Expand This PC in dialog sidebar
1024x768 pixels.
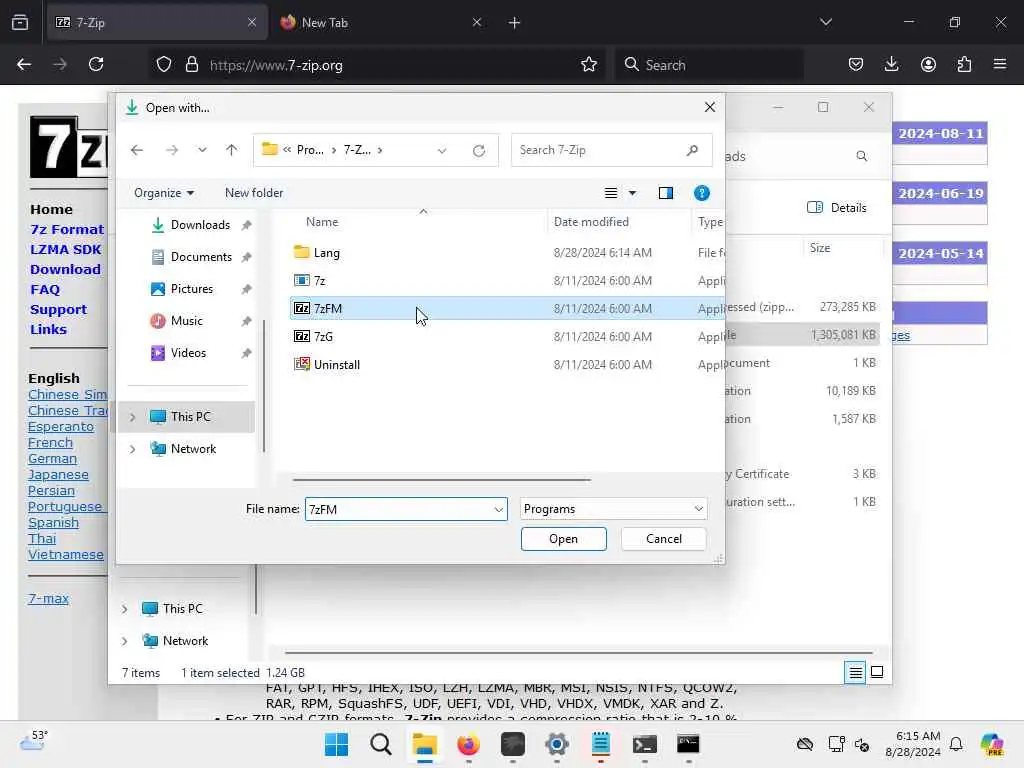tap(133, 417)
